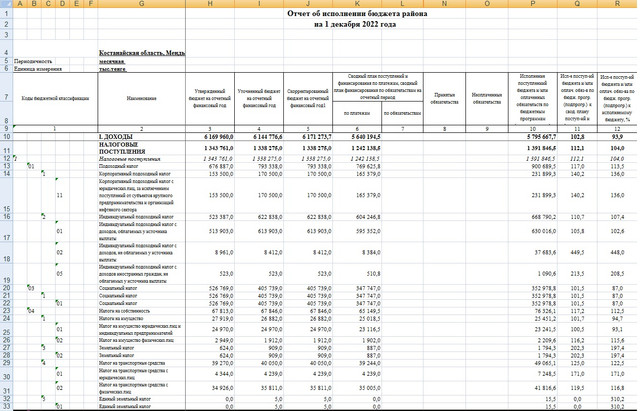Viewport: 640px width, 411px height.
Task: Click the value '6 144 776,6'
Action: [x=267, y=136]
